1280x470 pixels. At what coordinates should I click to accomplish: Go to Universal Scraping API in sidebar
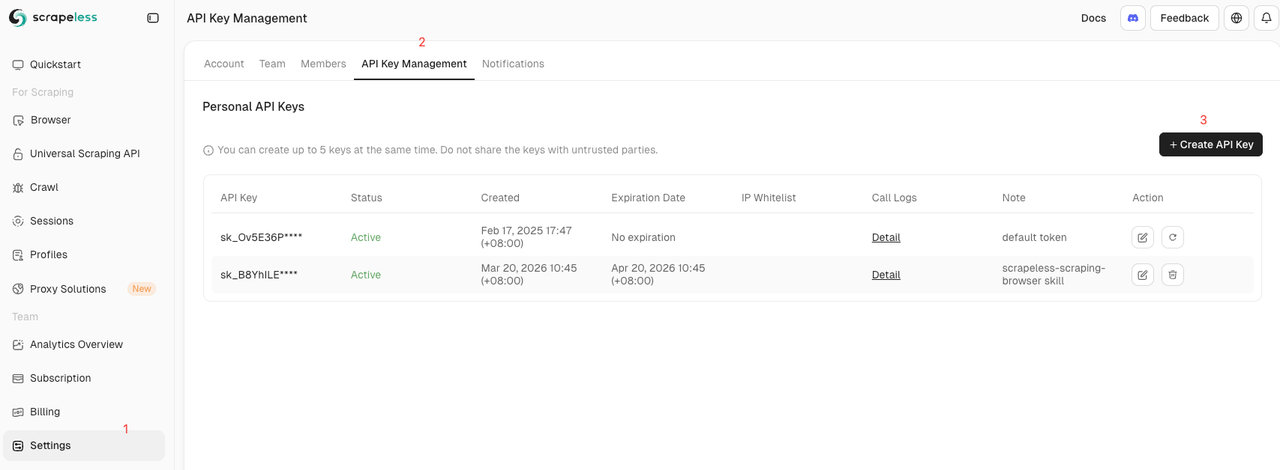(x=84, y=154)
